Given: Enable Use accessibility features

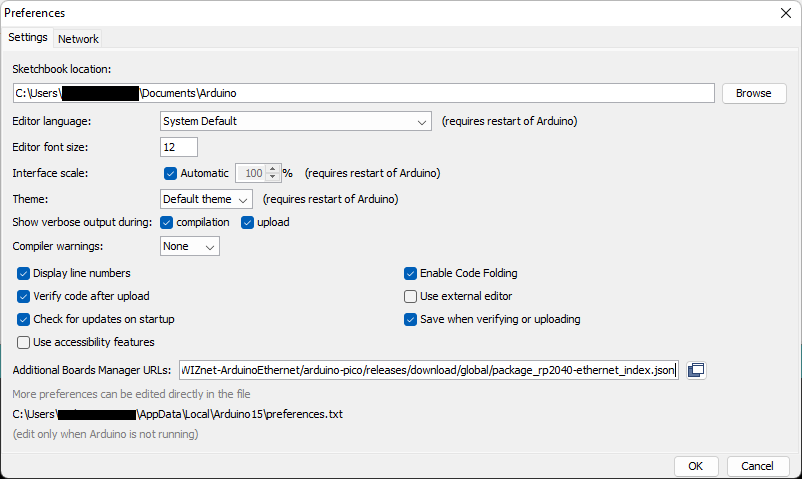Looking at the screenshot, I should coord(24,342).
